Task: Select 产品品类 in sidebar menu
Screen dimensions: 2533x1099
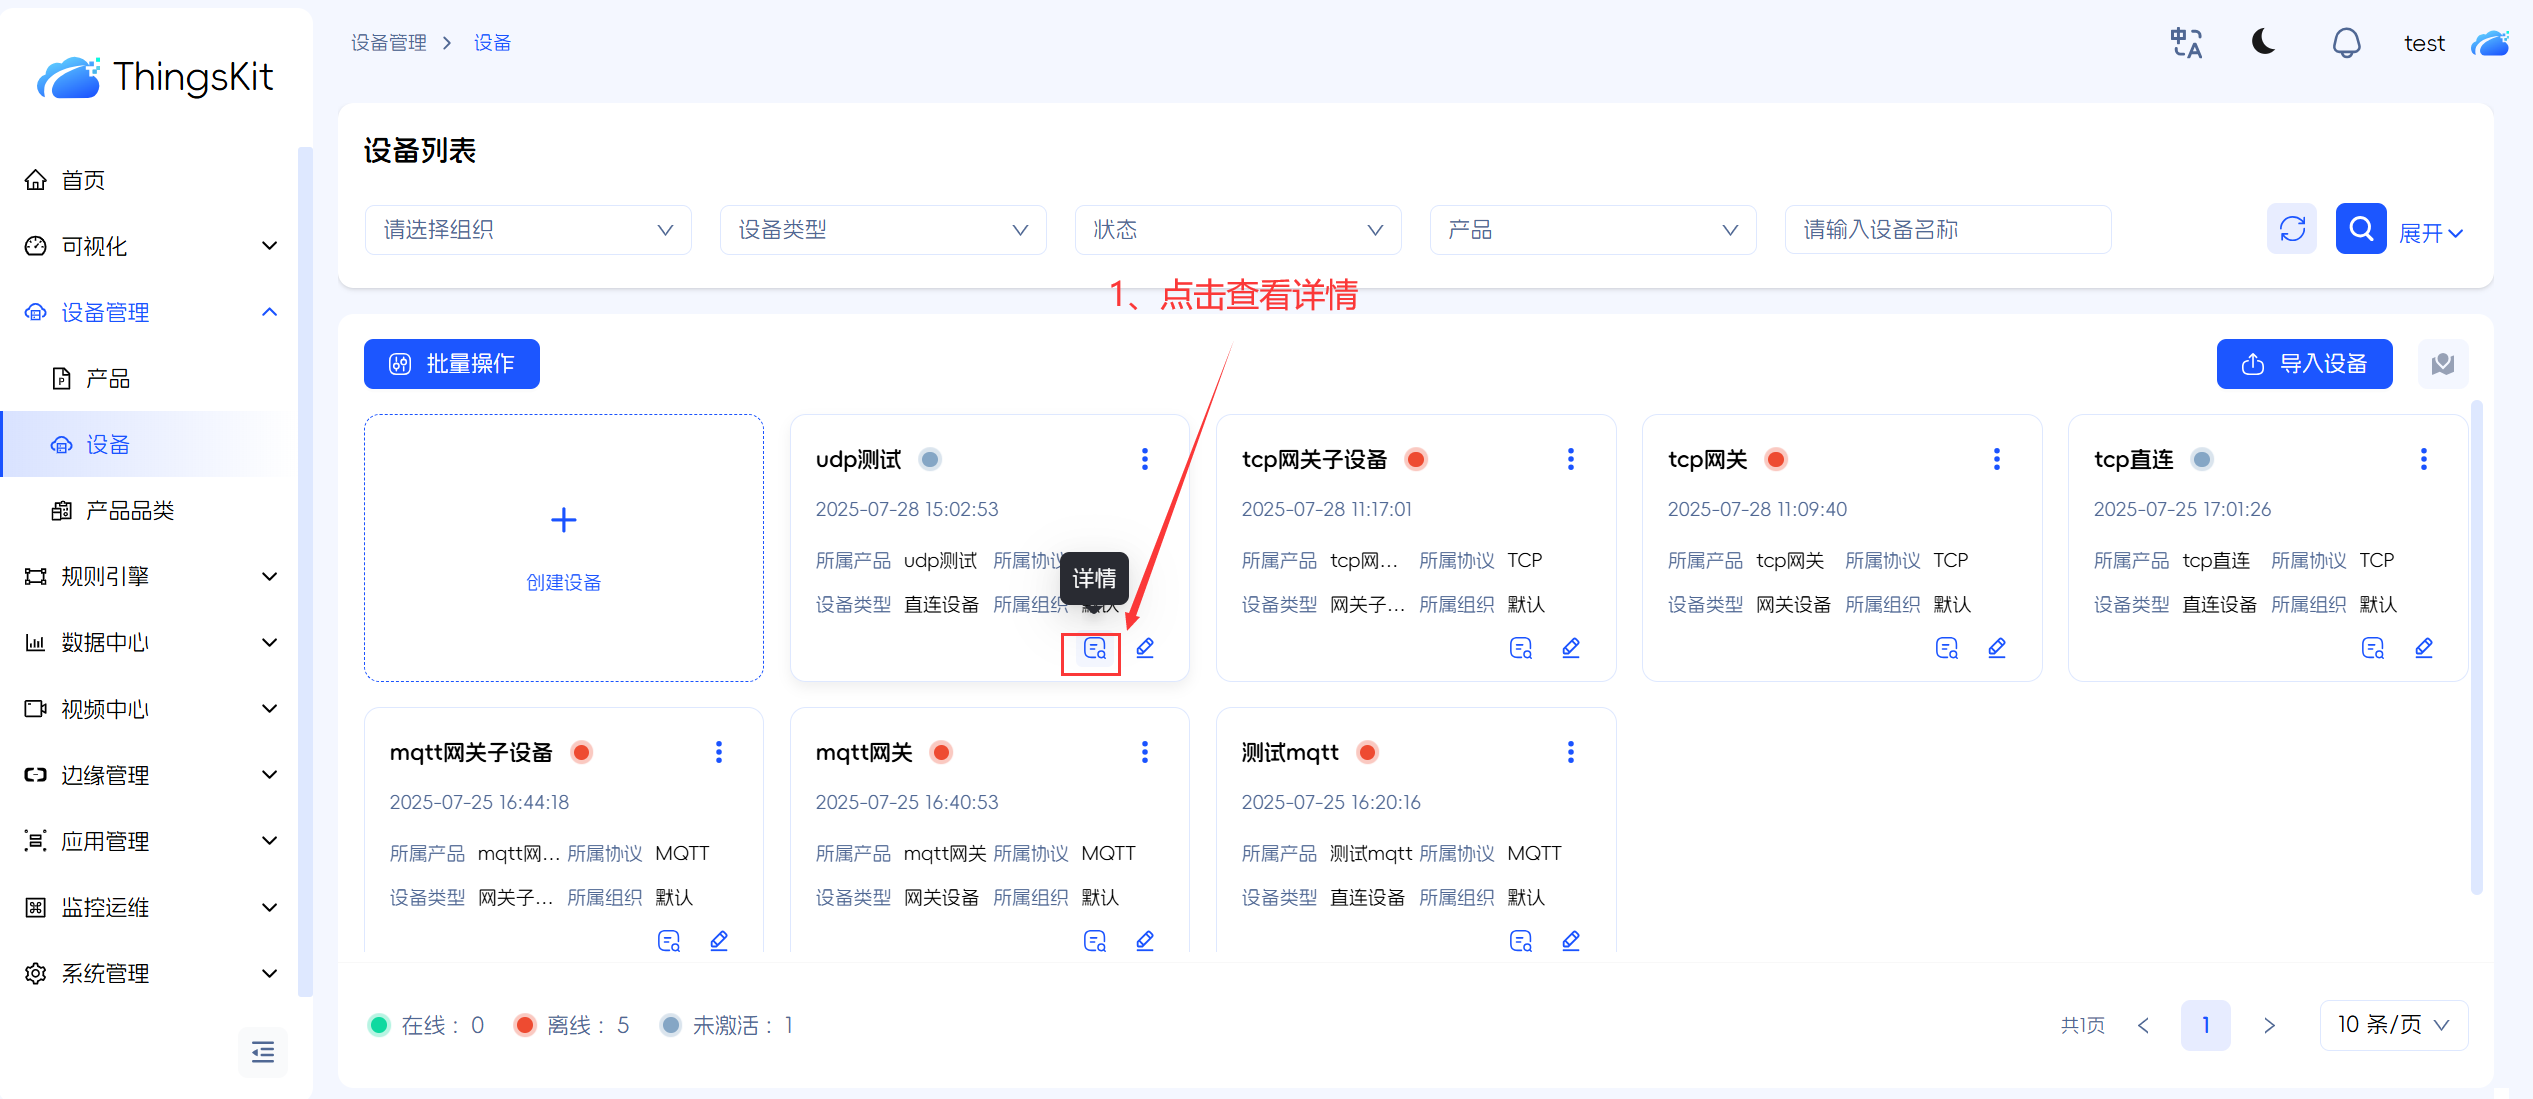Action: (x=130, y=511)
